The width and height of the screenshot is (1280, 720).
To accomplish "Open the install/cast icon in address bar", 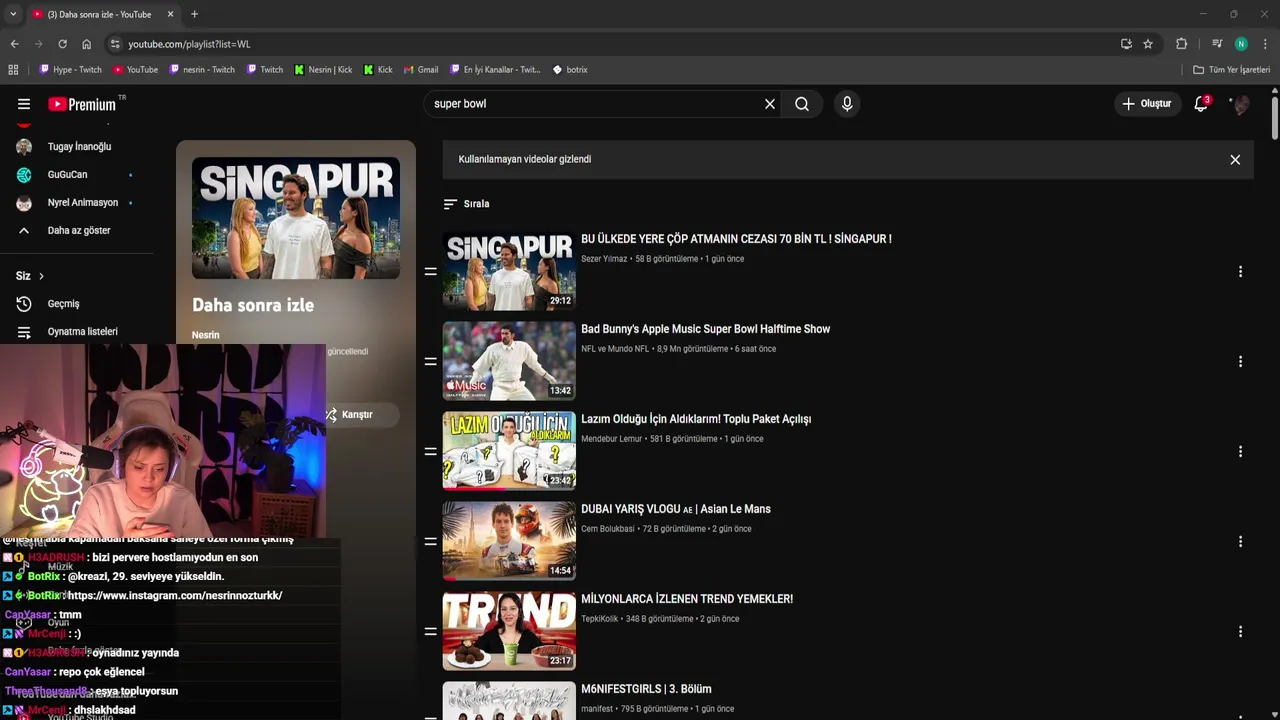I will point(1126,44).
